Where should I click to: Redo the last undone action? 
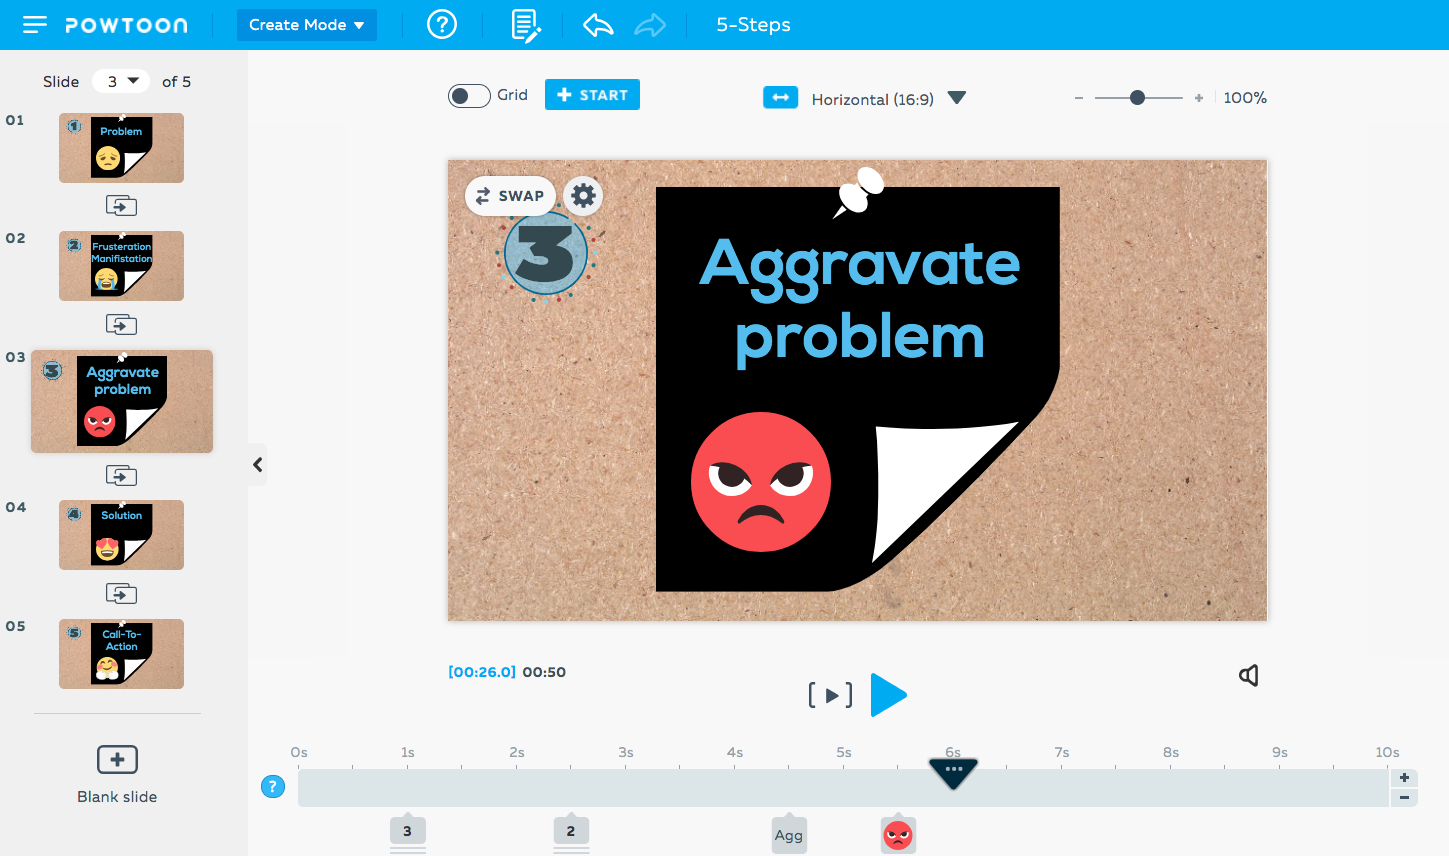point(650,25)
